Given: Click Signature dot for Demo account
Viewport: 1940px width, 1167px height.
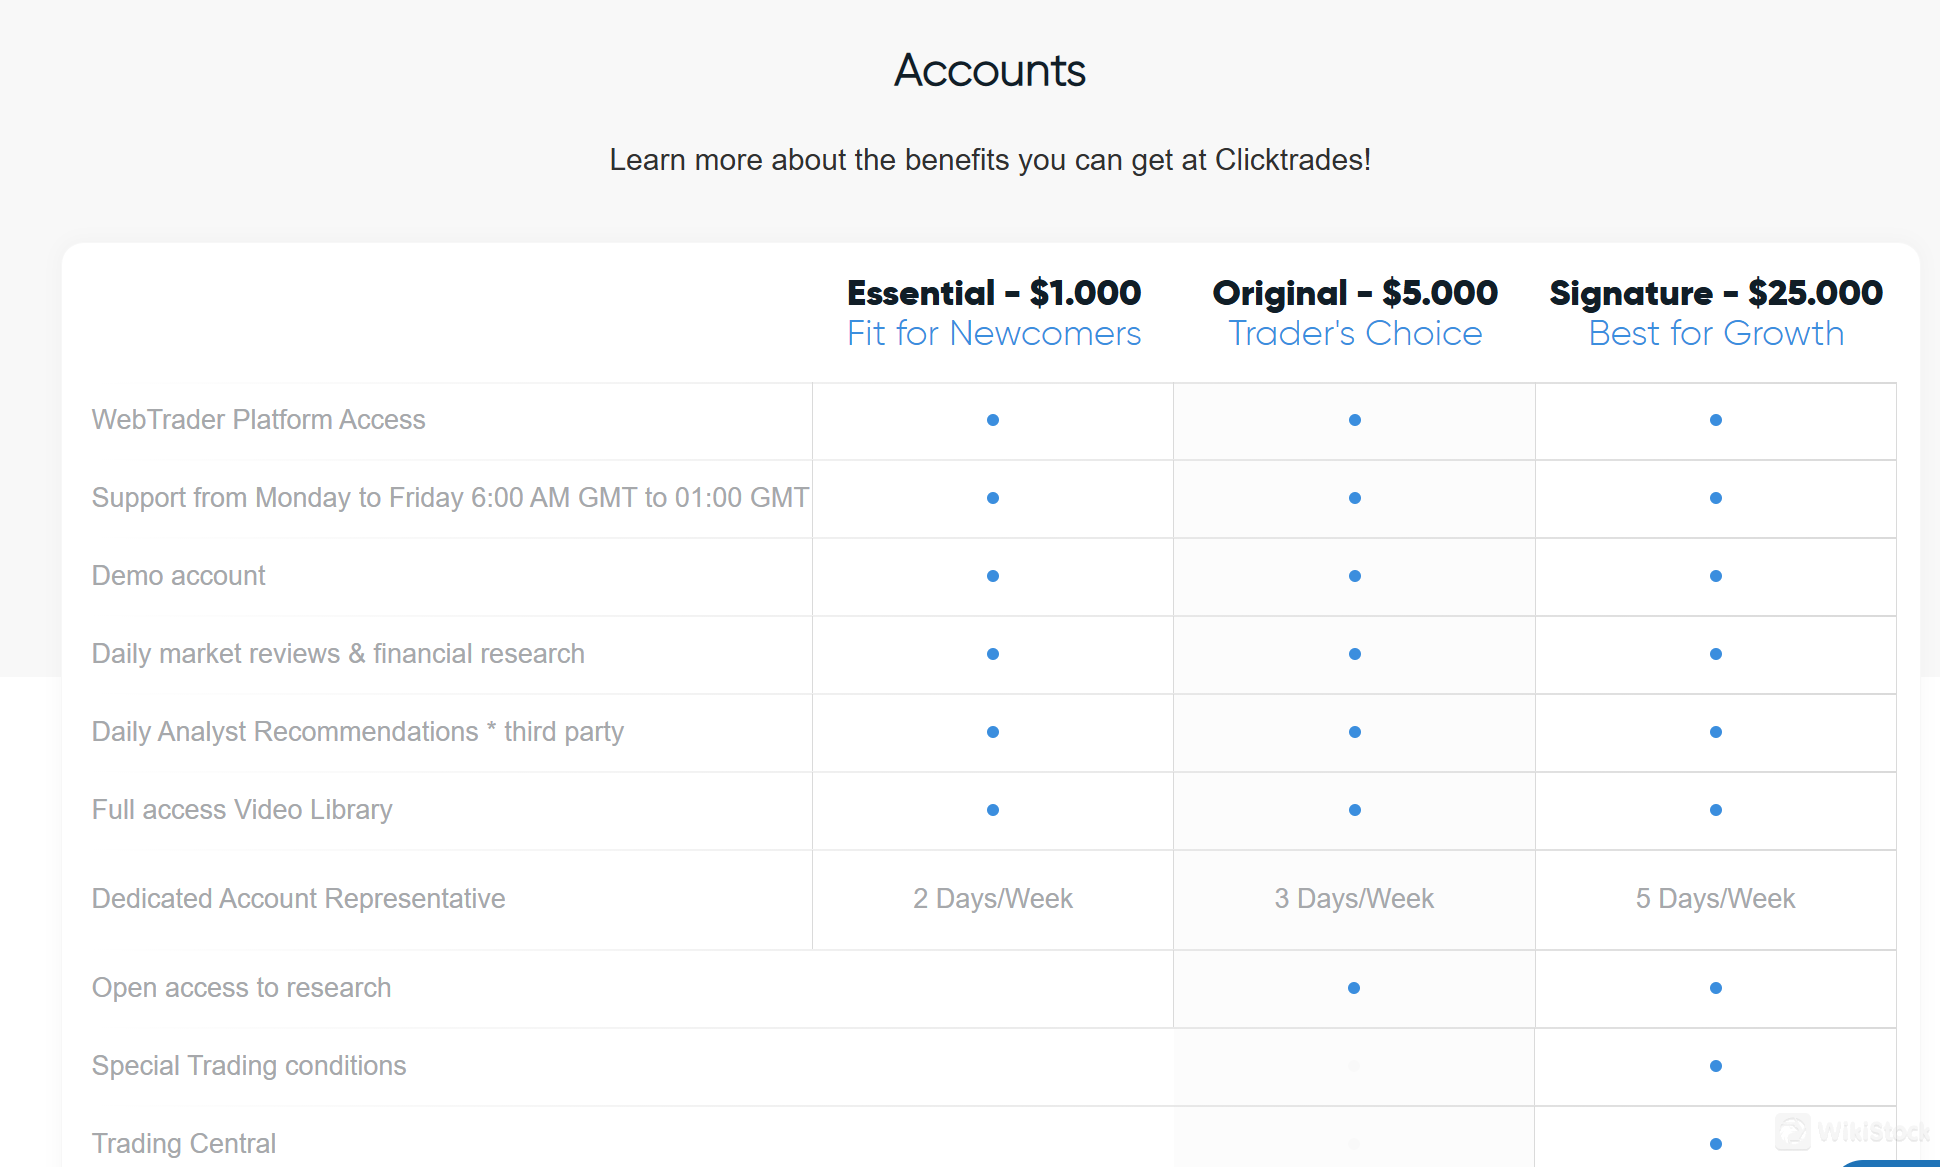Looking at the screenshot, I should coord(1716,576).
